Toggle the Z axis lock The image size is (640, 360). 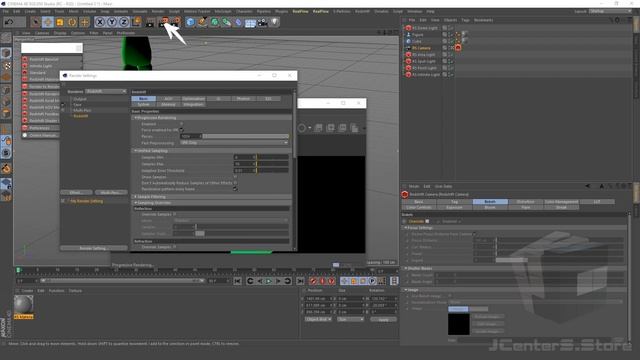pyautogui.click(x=124, y=22)
